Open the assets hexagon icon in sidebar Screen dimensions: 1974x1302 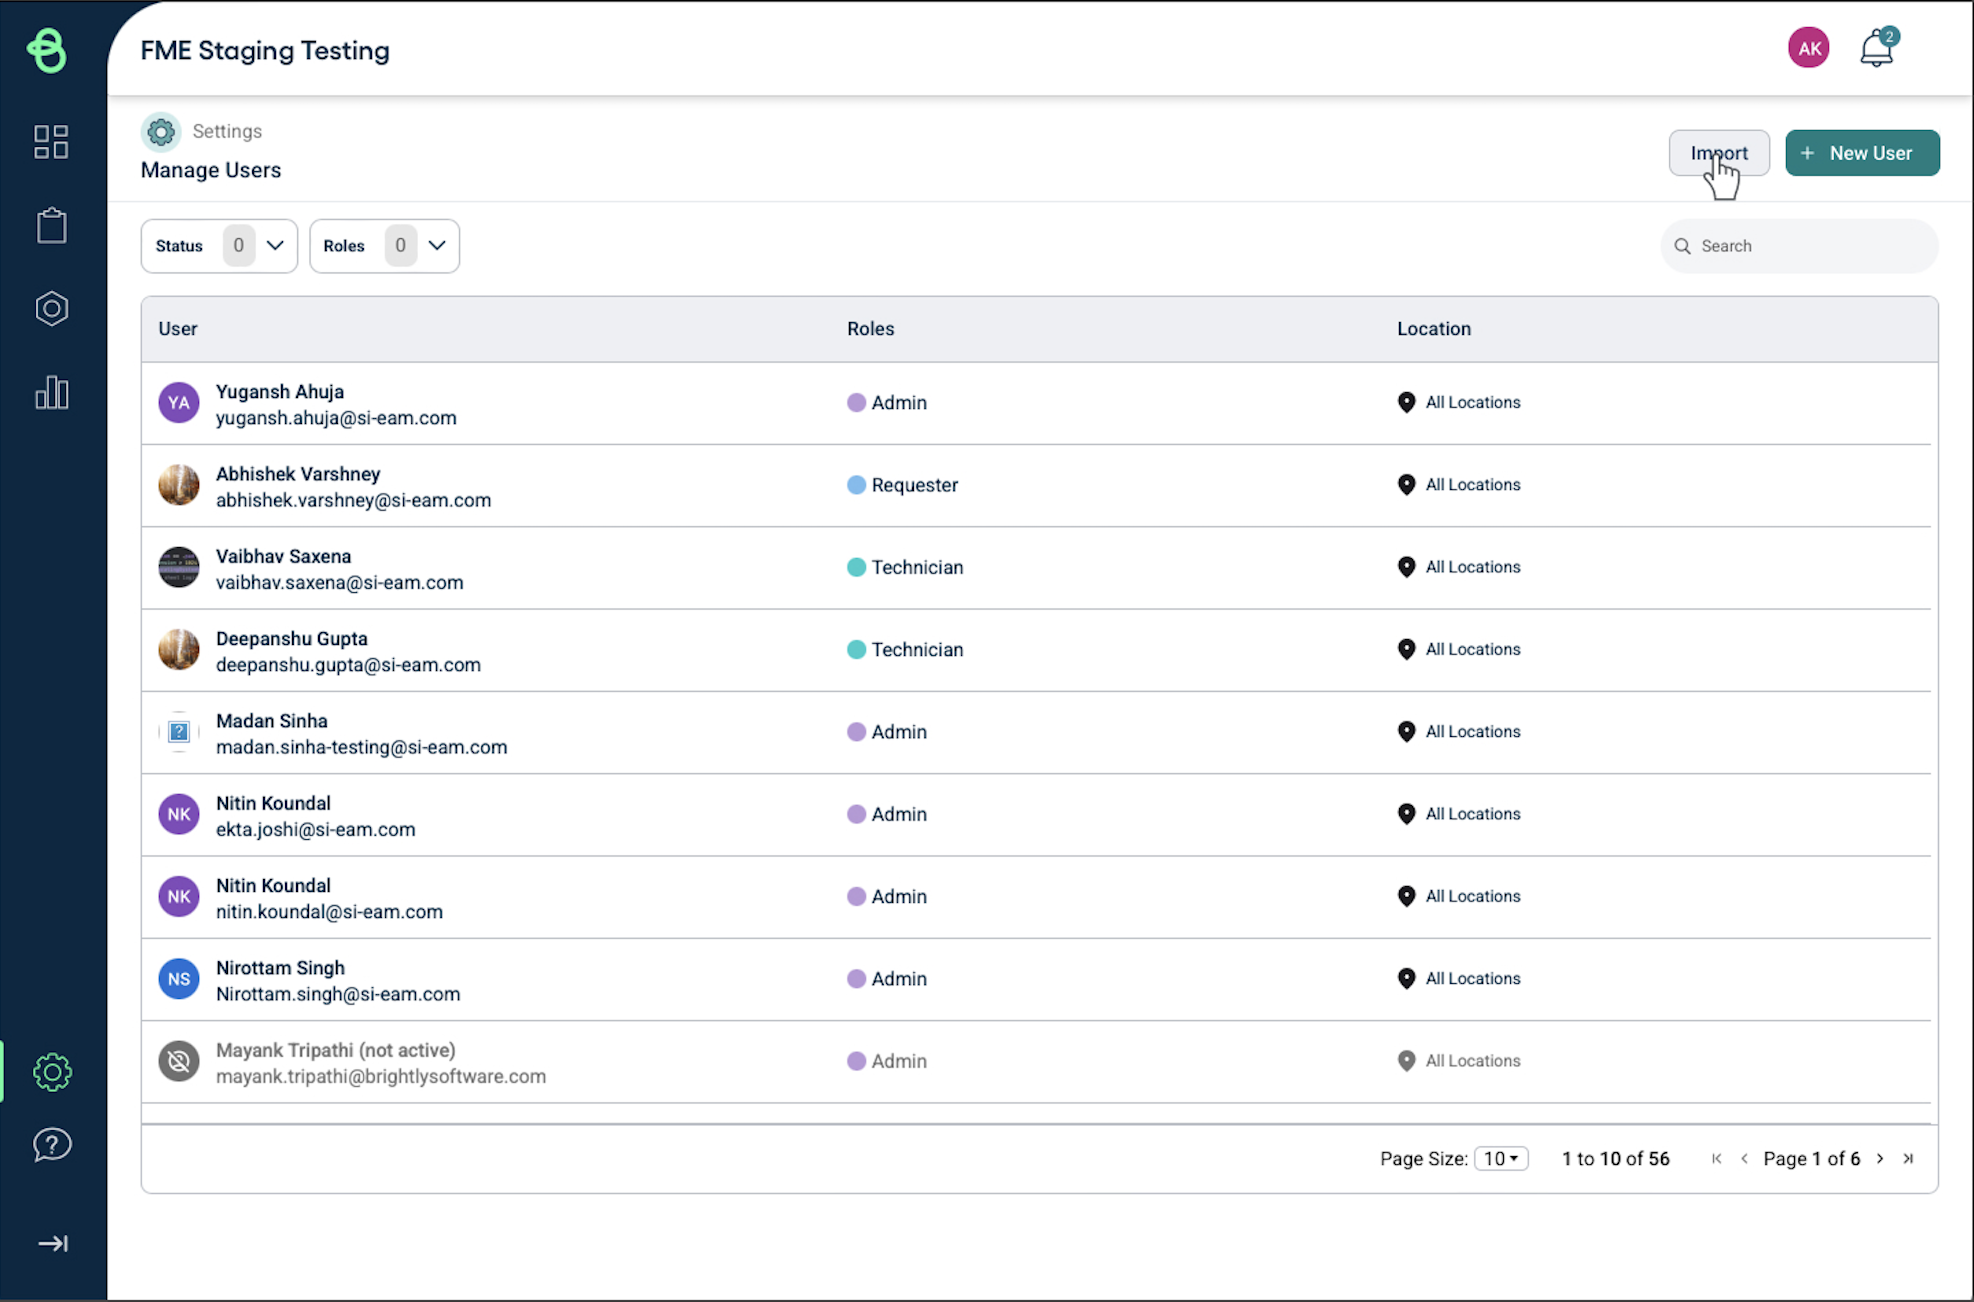[51, 309]
